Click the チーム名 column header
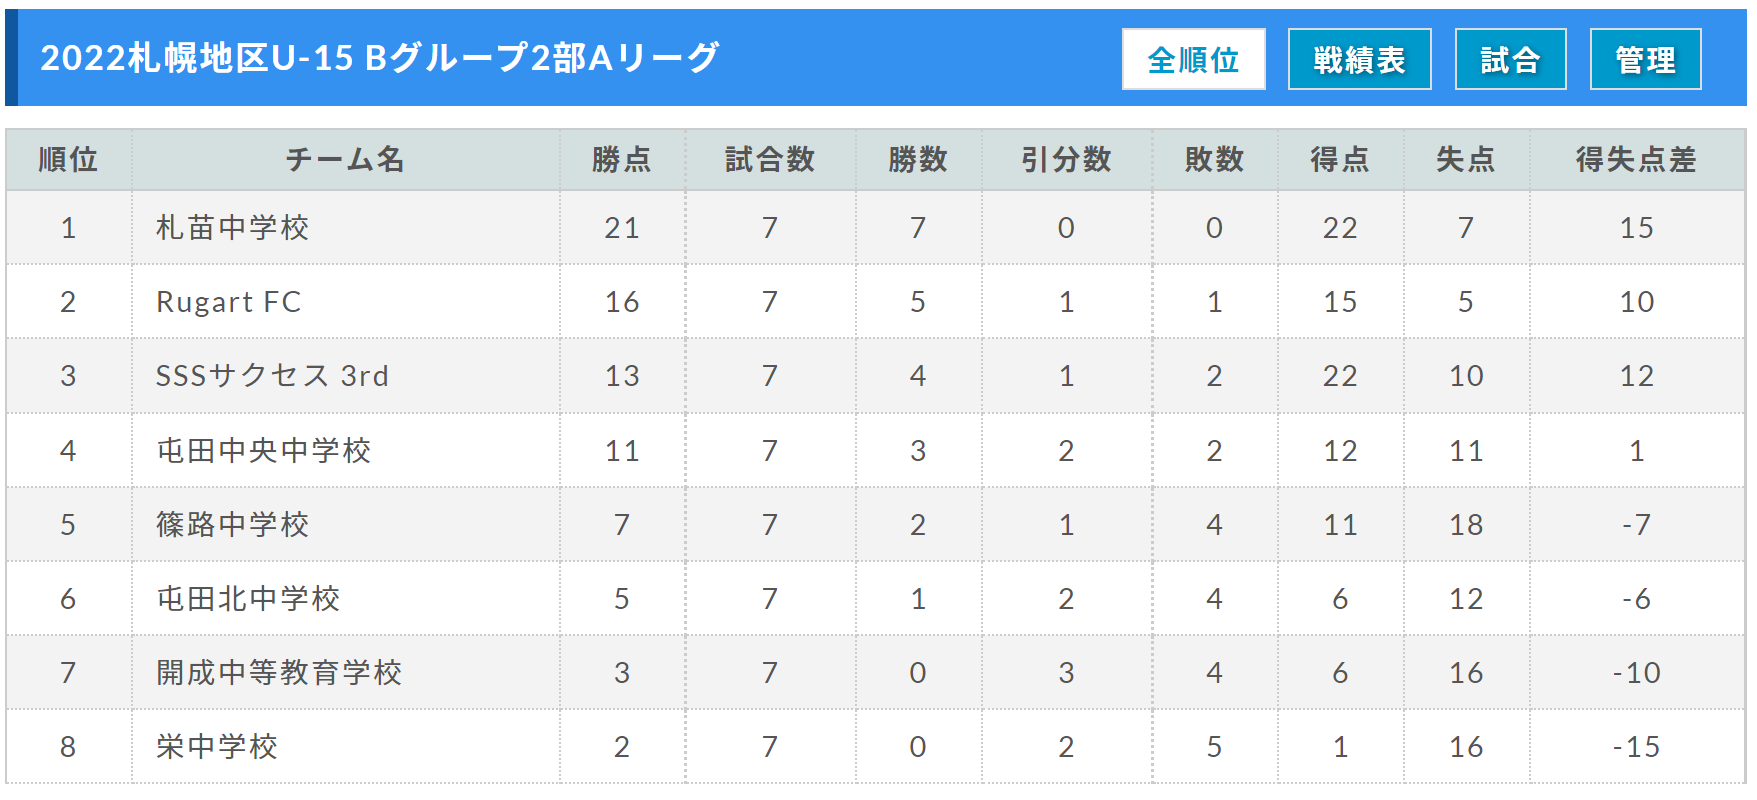 [345, 160]
